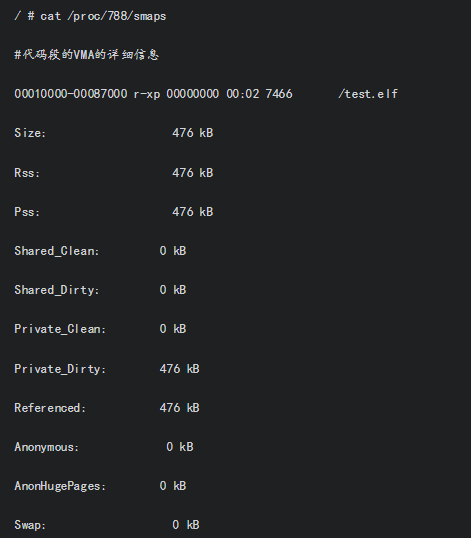Click the AnonHugePages: label

[60, 486]
